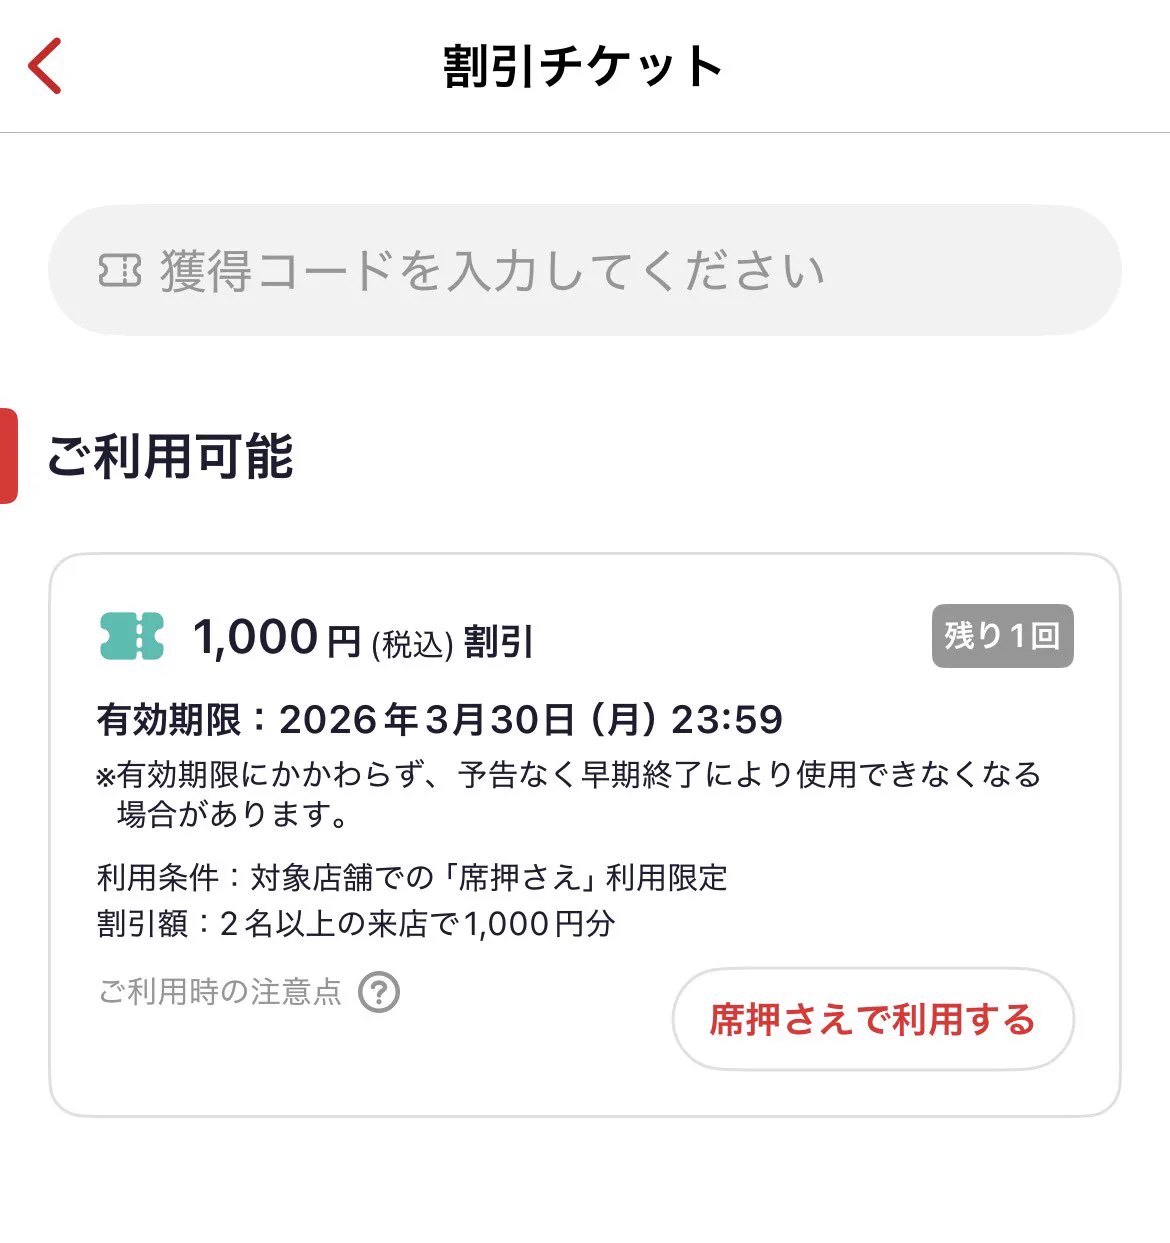
Task: Tap the 利用条件 席押さえ利用限定 line
Action: [412, 878]
